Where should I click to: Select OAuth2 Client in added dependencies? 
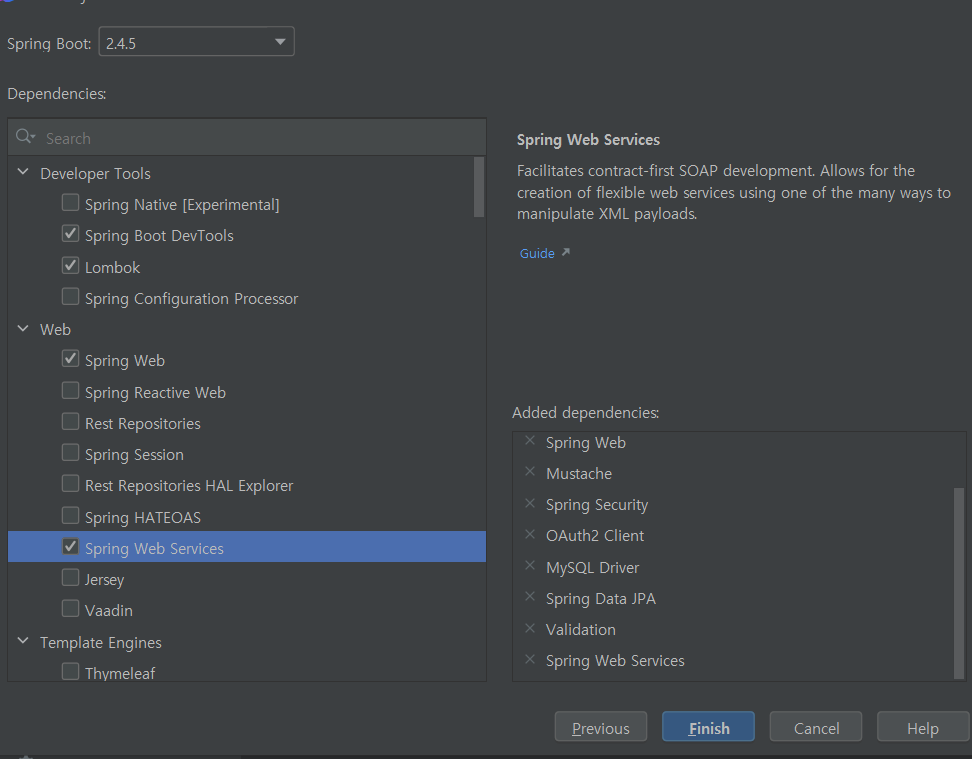pyautogui.click(x=595, y=536)
